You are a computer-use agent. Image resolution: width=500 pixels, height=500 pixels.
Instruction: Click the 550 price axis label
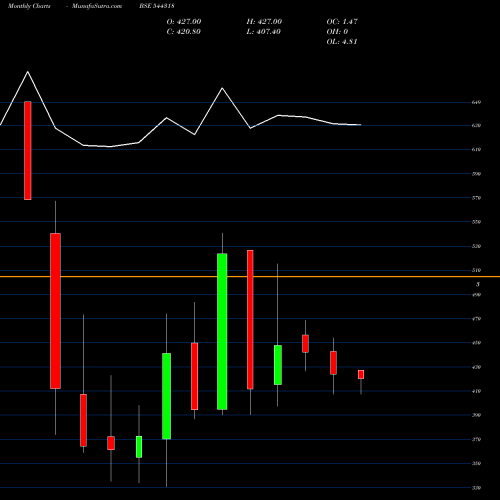[476, 222]
